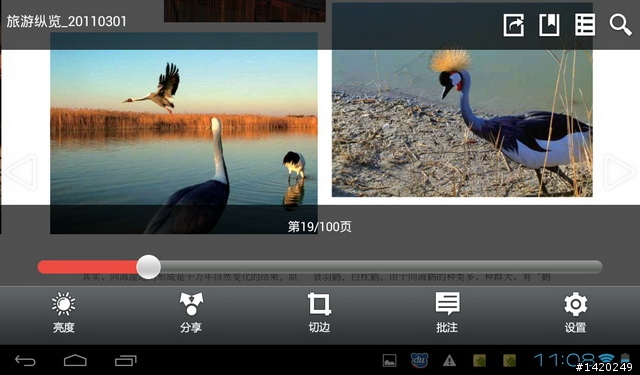Open the 批注 annotation tool
The height and width of the screenshot is (375, 640).
[447, 313]
